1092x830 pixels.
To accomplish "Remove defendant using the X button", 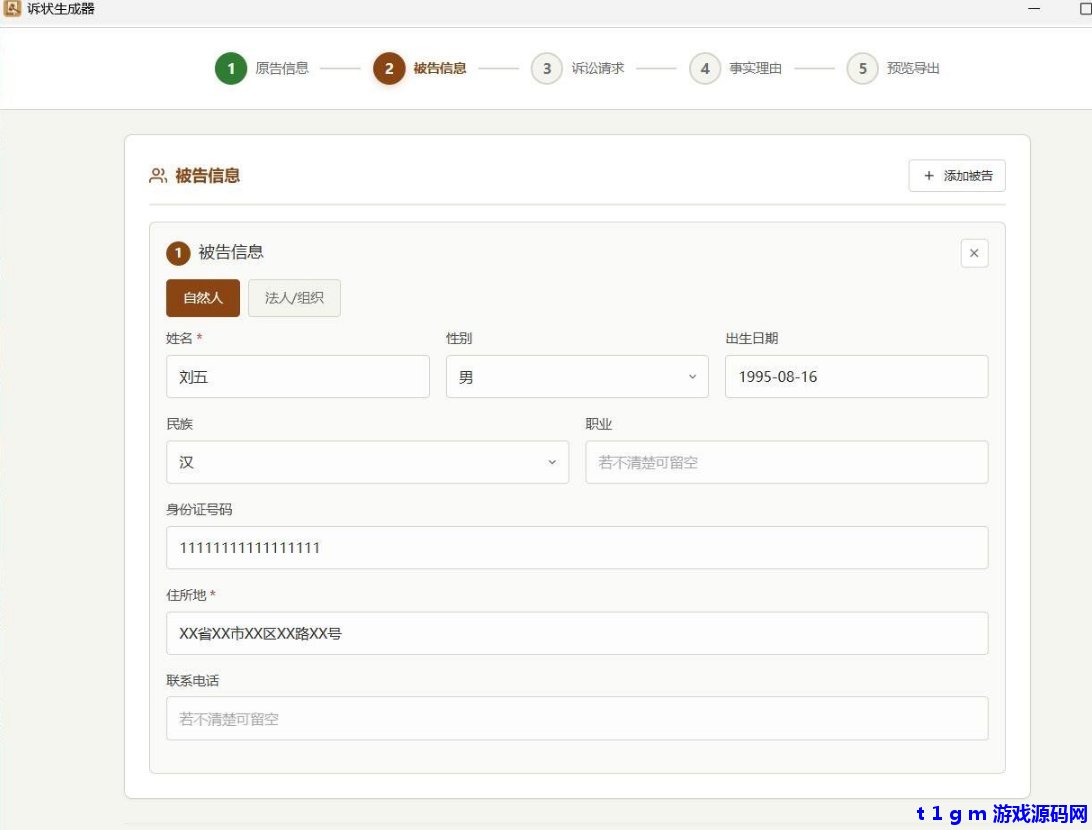I will coord(974,253).
